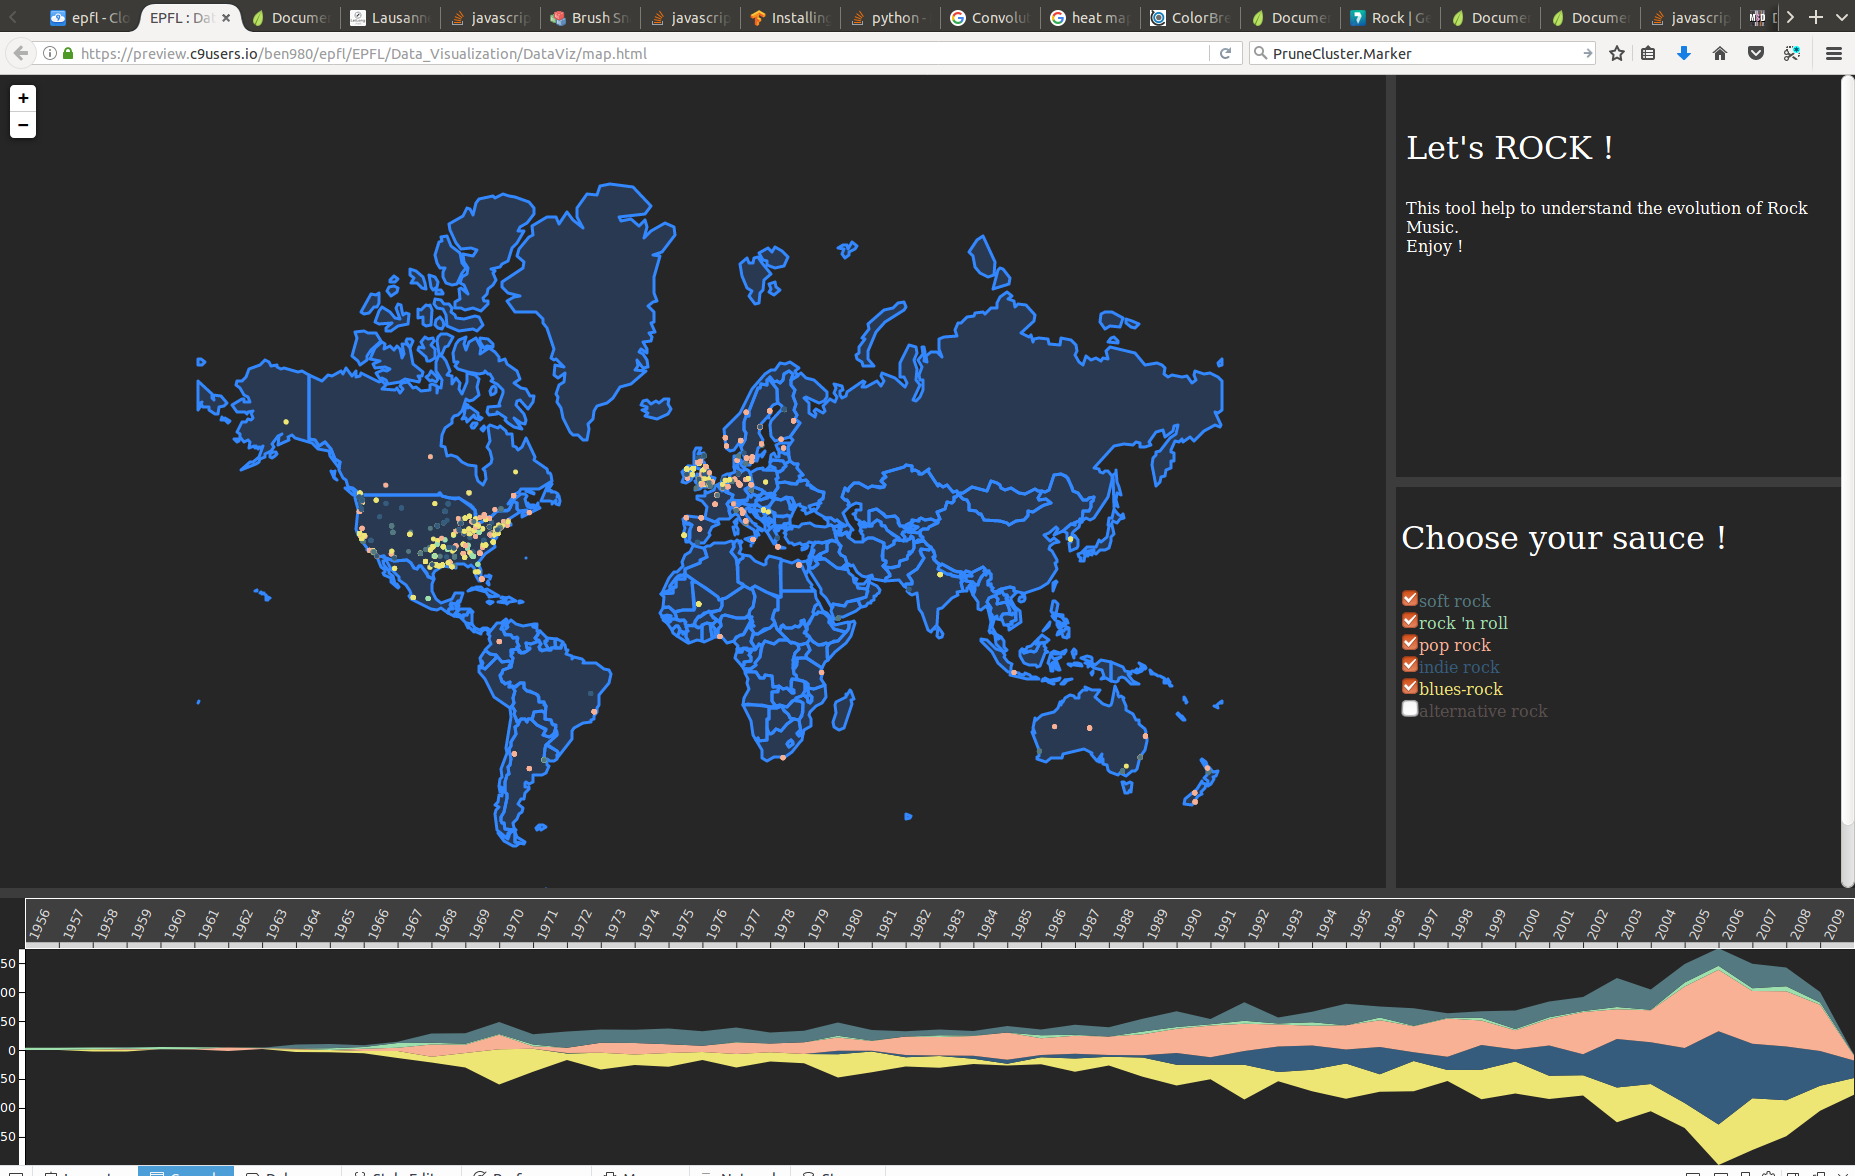This screenshot has height=1176, width=1855.
Task: Switch to the Installing tab
Action: tap(790, 17)
